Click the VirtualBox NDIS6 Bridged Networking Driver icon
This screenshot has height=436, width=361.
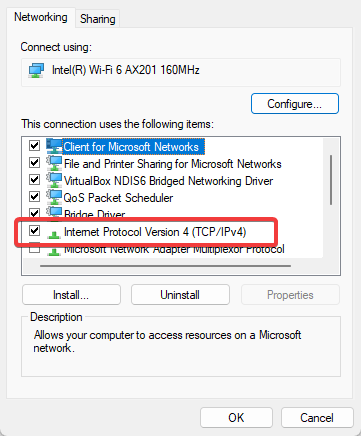(54, 180)
